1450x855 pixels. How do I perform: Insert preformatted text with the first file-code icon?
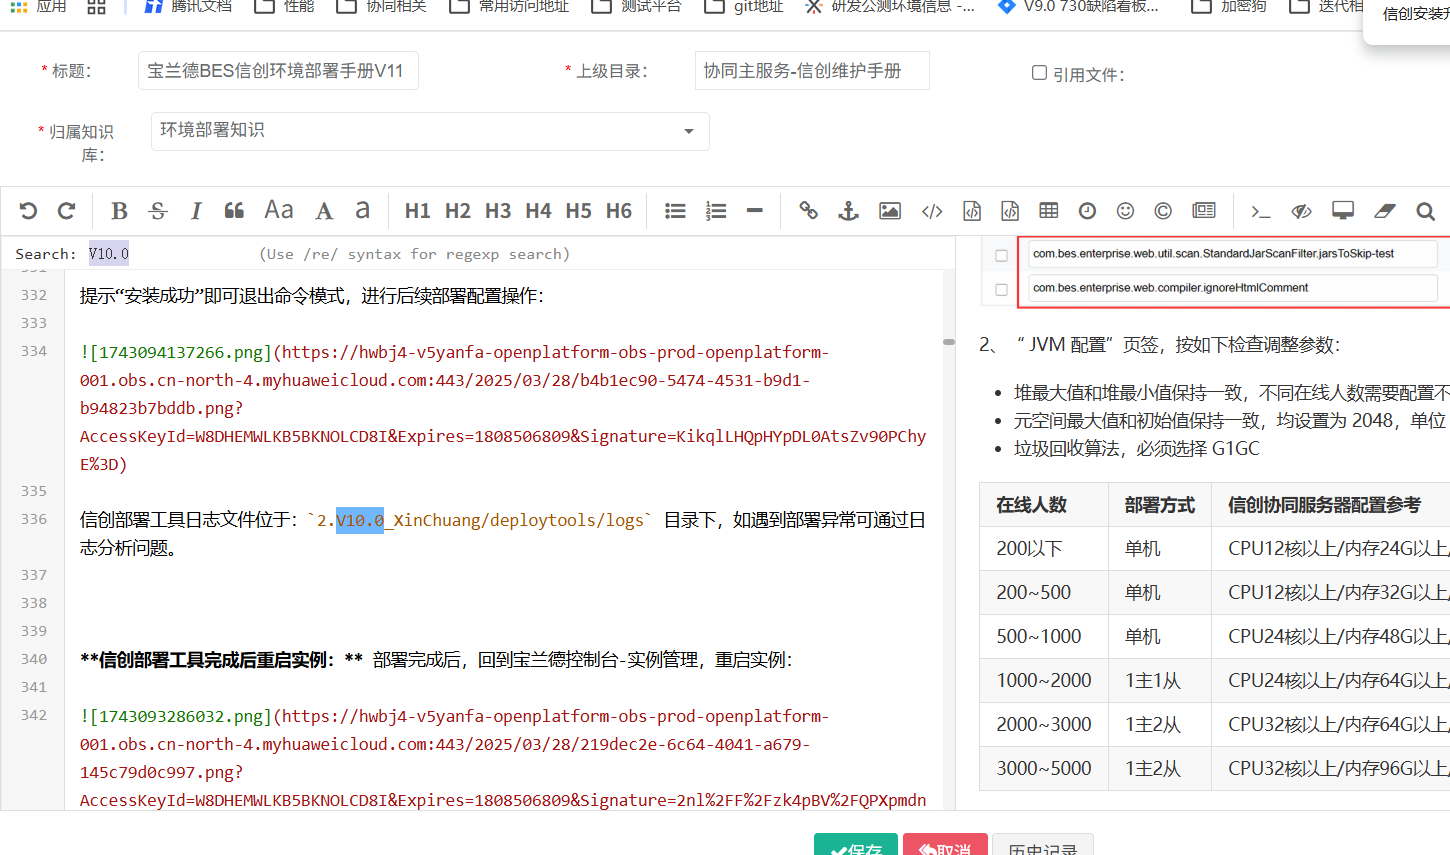[x=972, y=211]
